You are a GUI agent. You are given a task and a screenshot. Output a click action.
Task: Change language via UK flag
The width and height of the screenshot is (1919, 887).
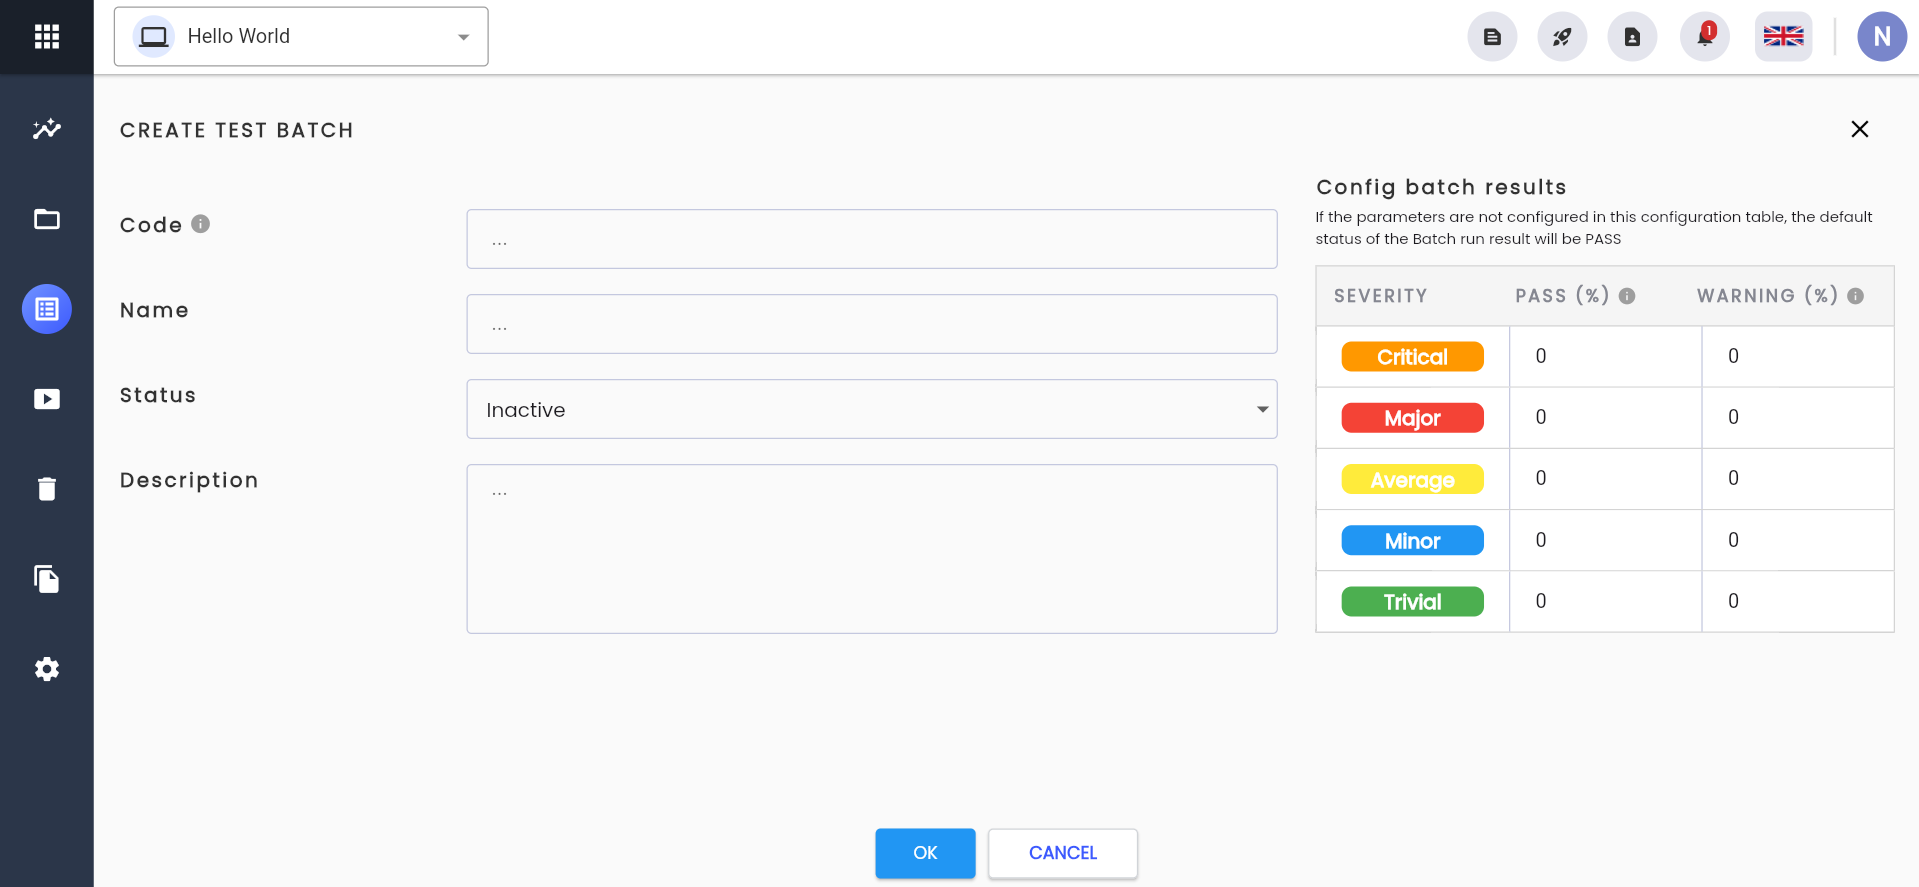1783,37
